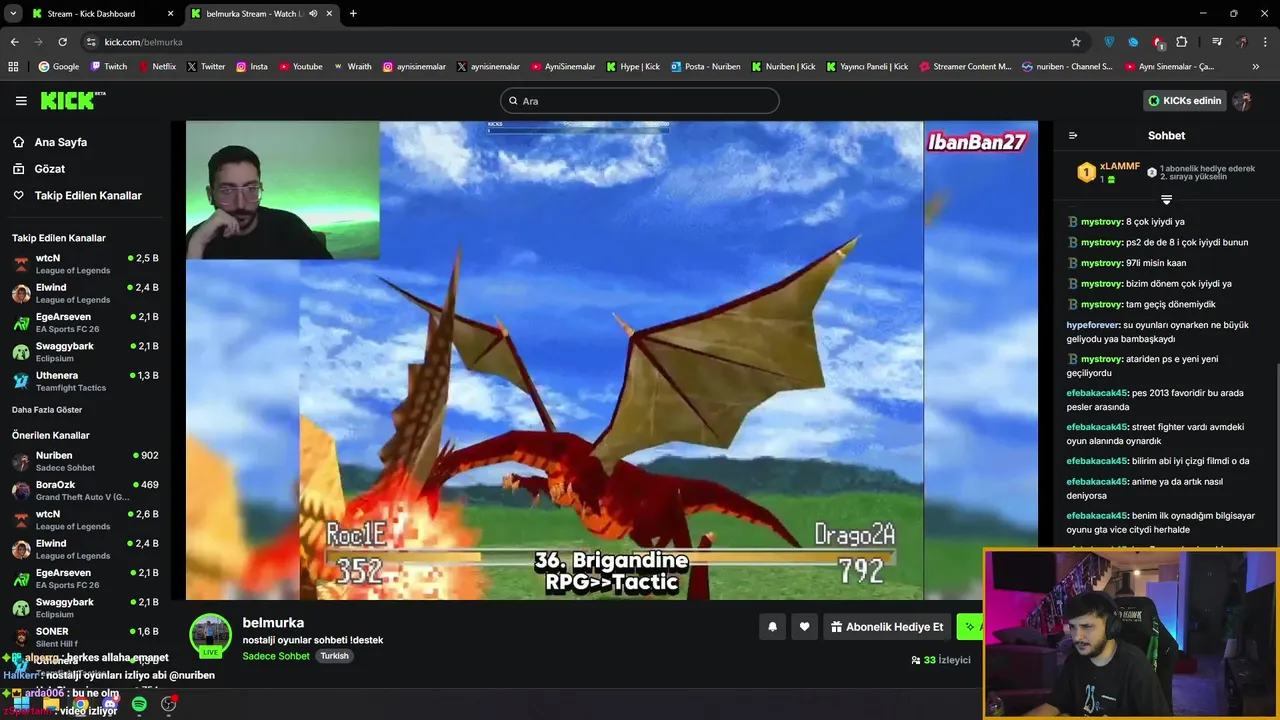The width and height of the screenshot is (1280, 720).
Task: Close the Stream - Kick Dashboard tab
Action: click(x=170, y=14)
